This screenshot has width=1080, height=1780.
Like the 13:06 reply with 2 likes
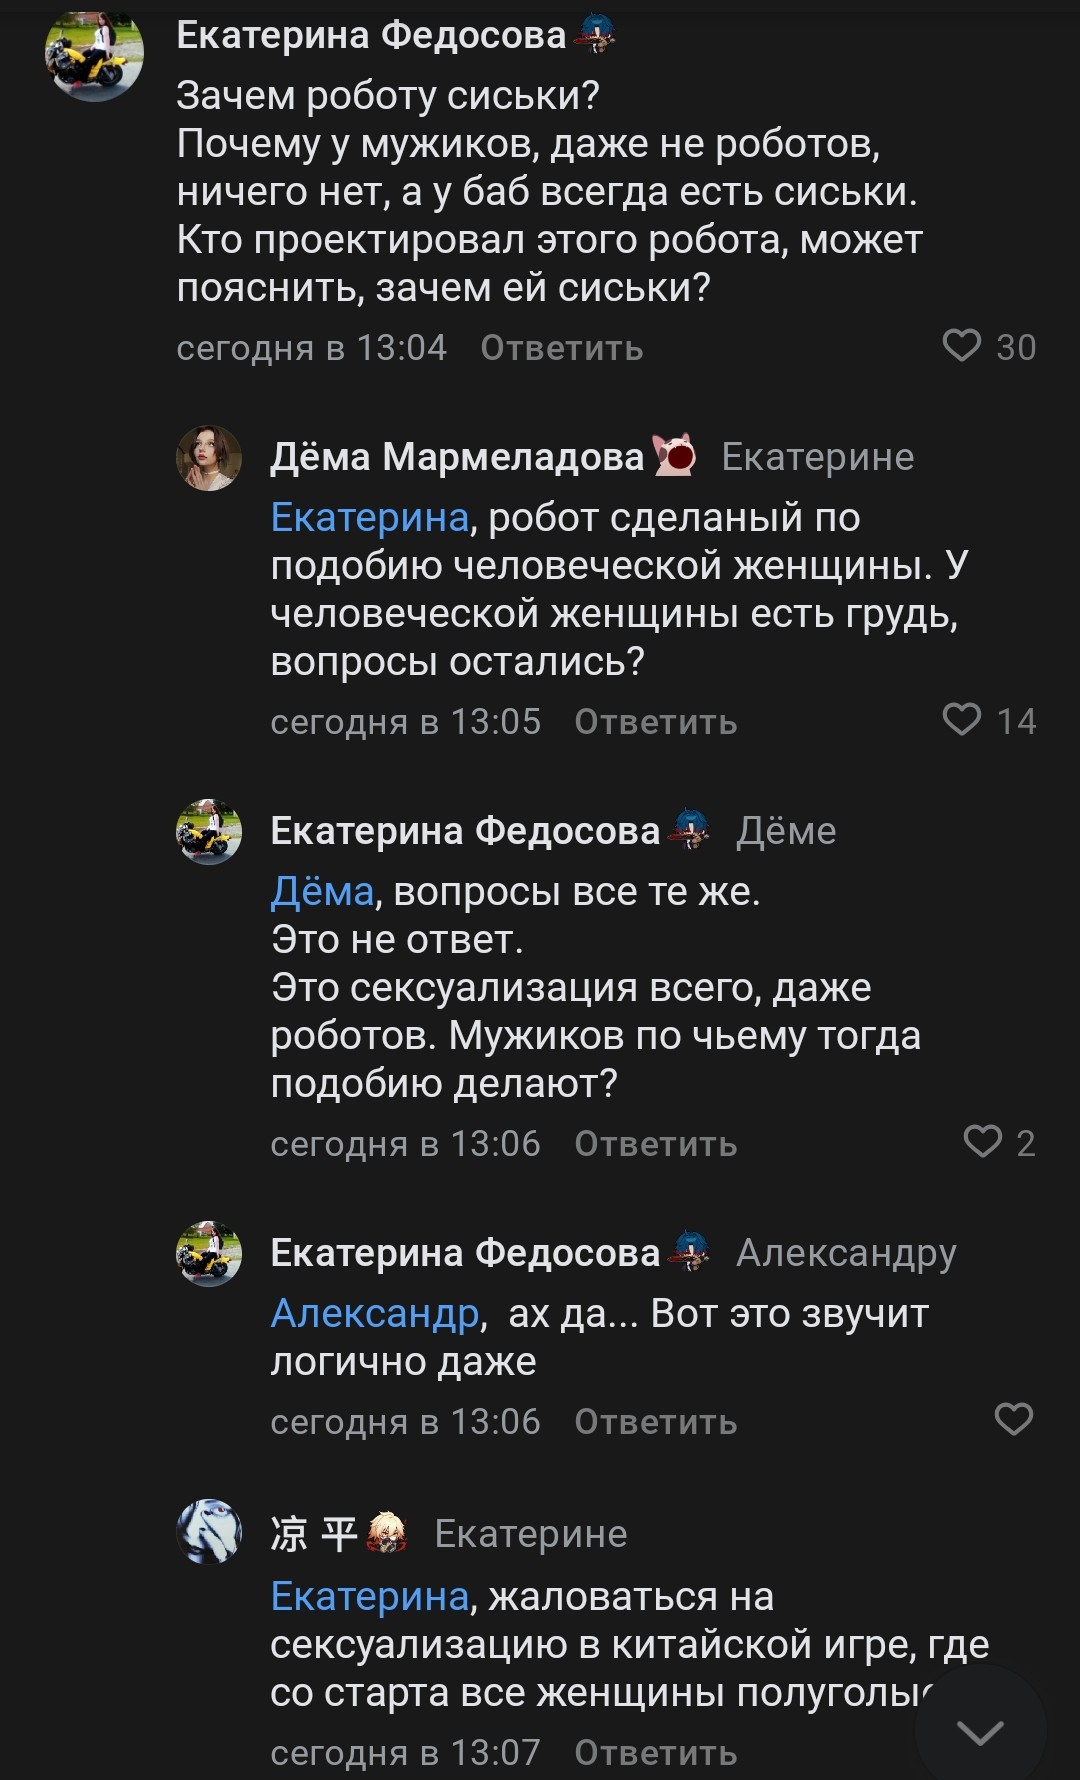pos(982,1142)
